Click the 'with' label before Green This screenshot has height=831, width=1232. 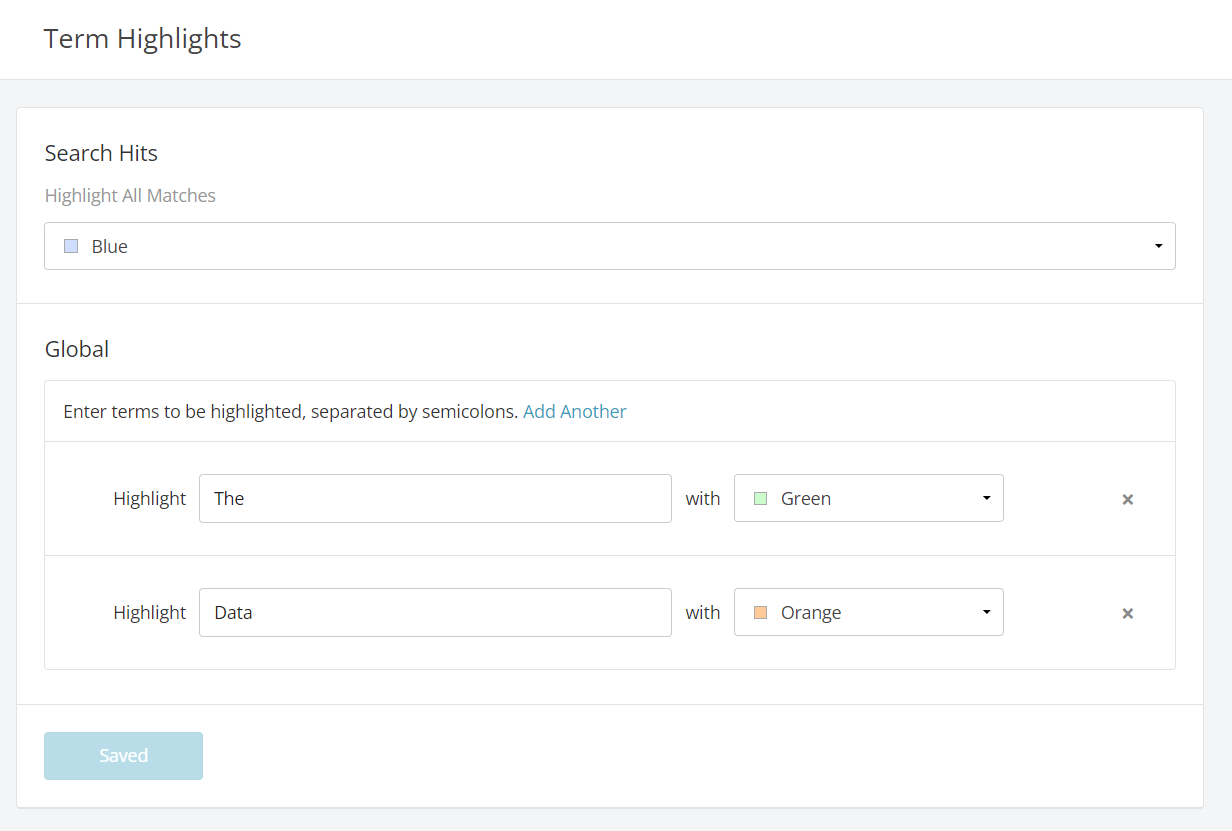coord(703,498)
